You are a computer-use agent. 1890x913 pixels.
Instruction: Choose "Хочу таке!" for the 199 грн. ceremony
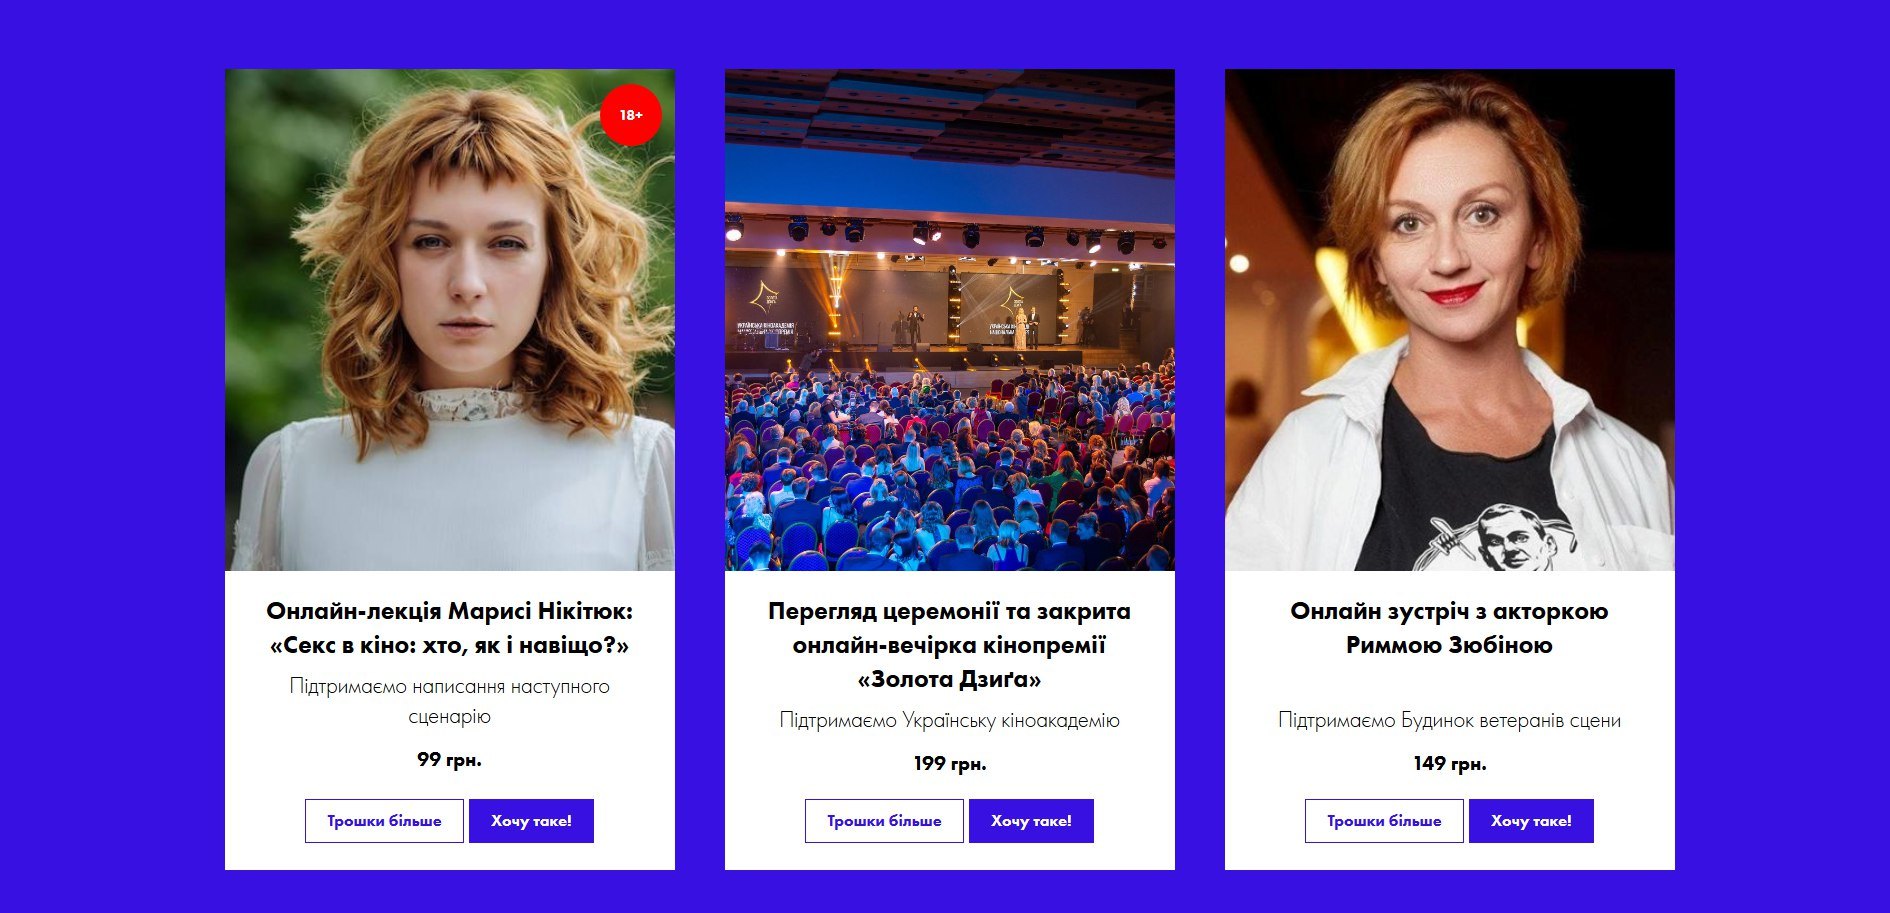1031,821
